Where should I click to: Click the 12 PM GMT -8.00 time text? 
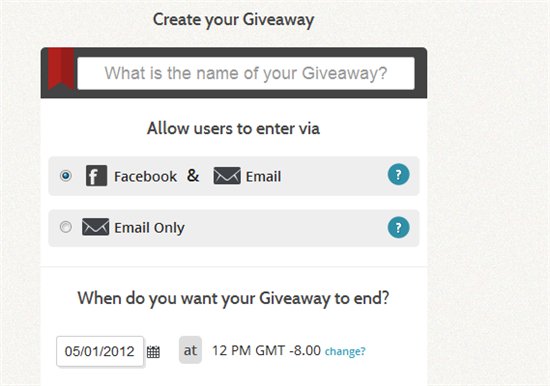click(x=267, y=351)
